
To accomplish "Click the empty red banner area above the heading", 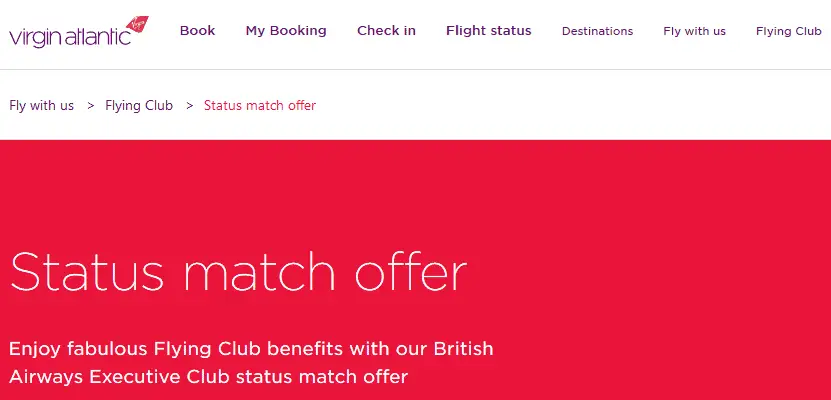I will [415, 190].
